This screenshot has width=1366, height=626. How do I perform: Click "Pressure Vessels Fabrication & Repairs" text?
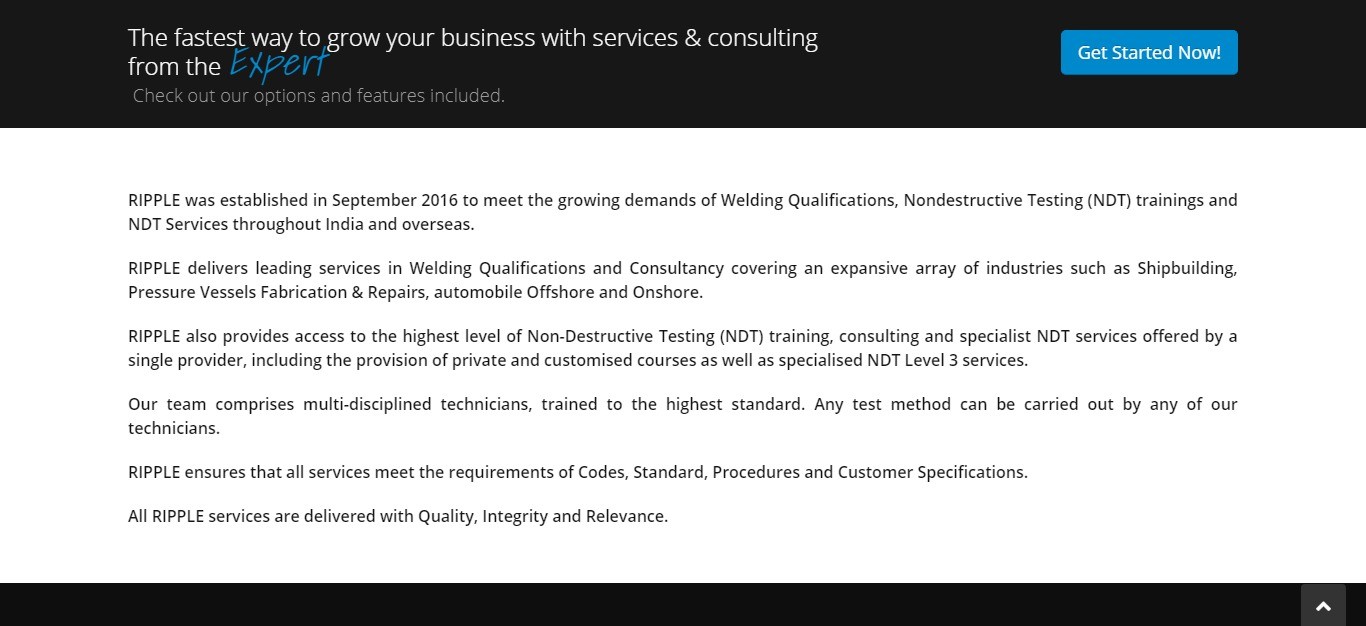click(276, 292)
